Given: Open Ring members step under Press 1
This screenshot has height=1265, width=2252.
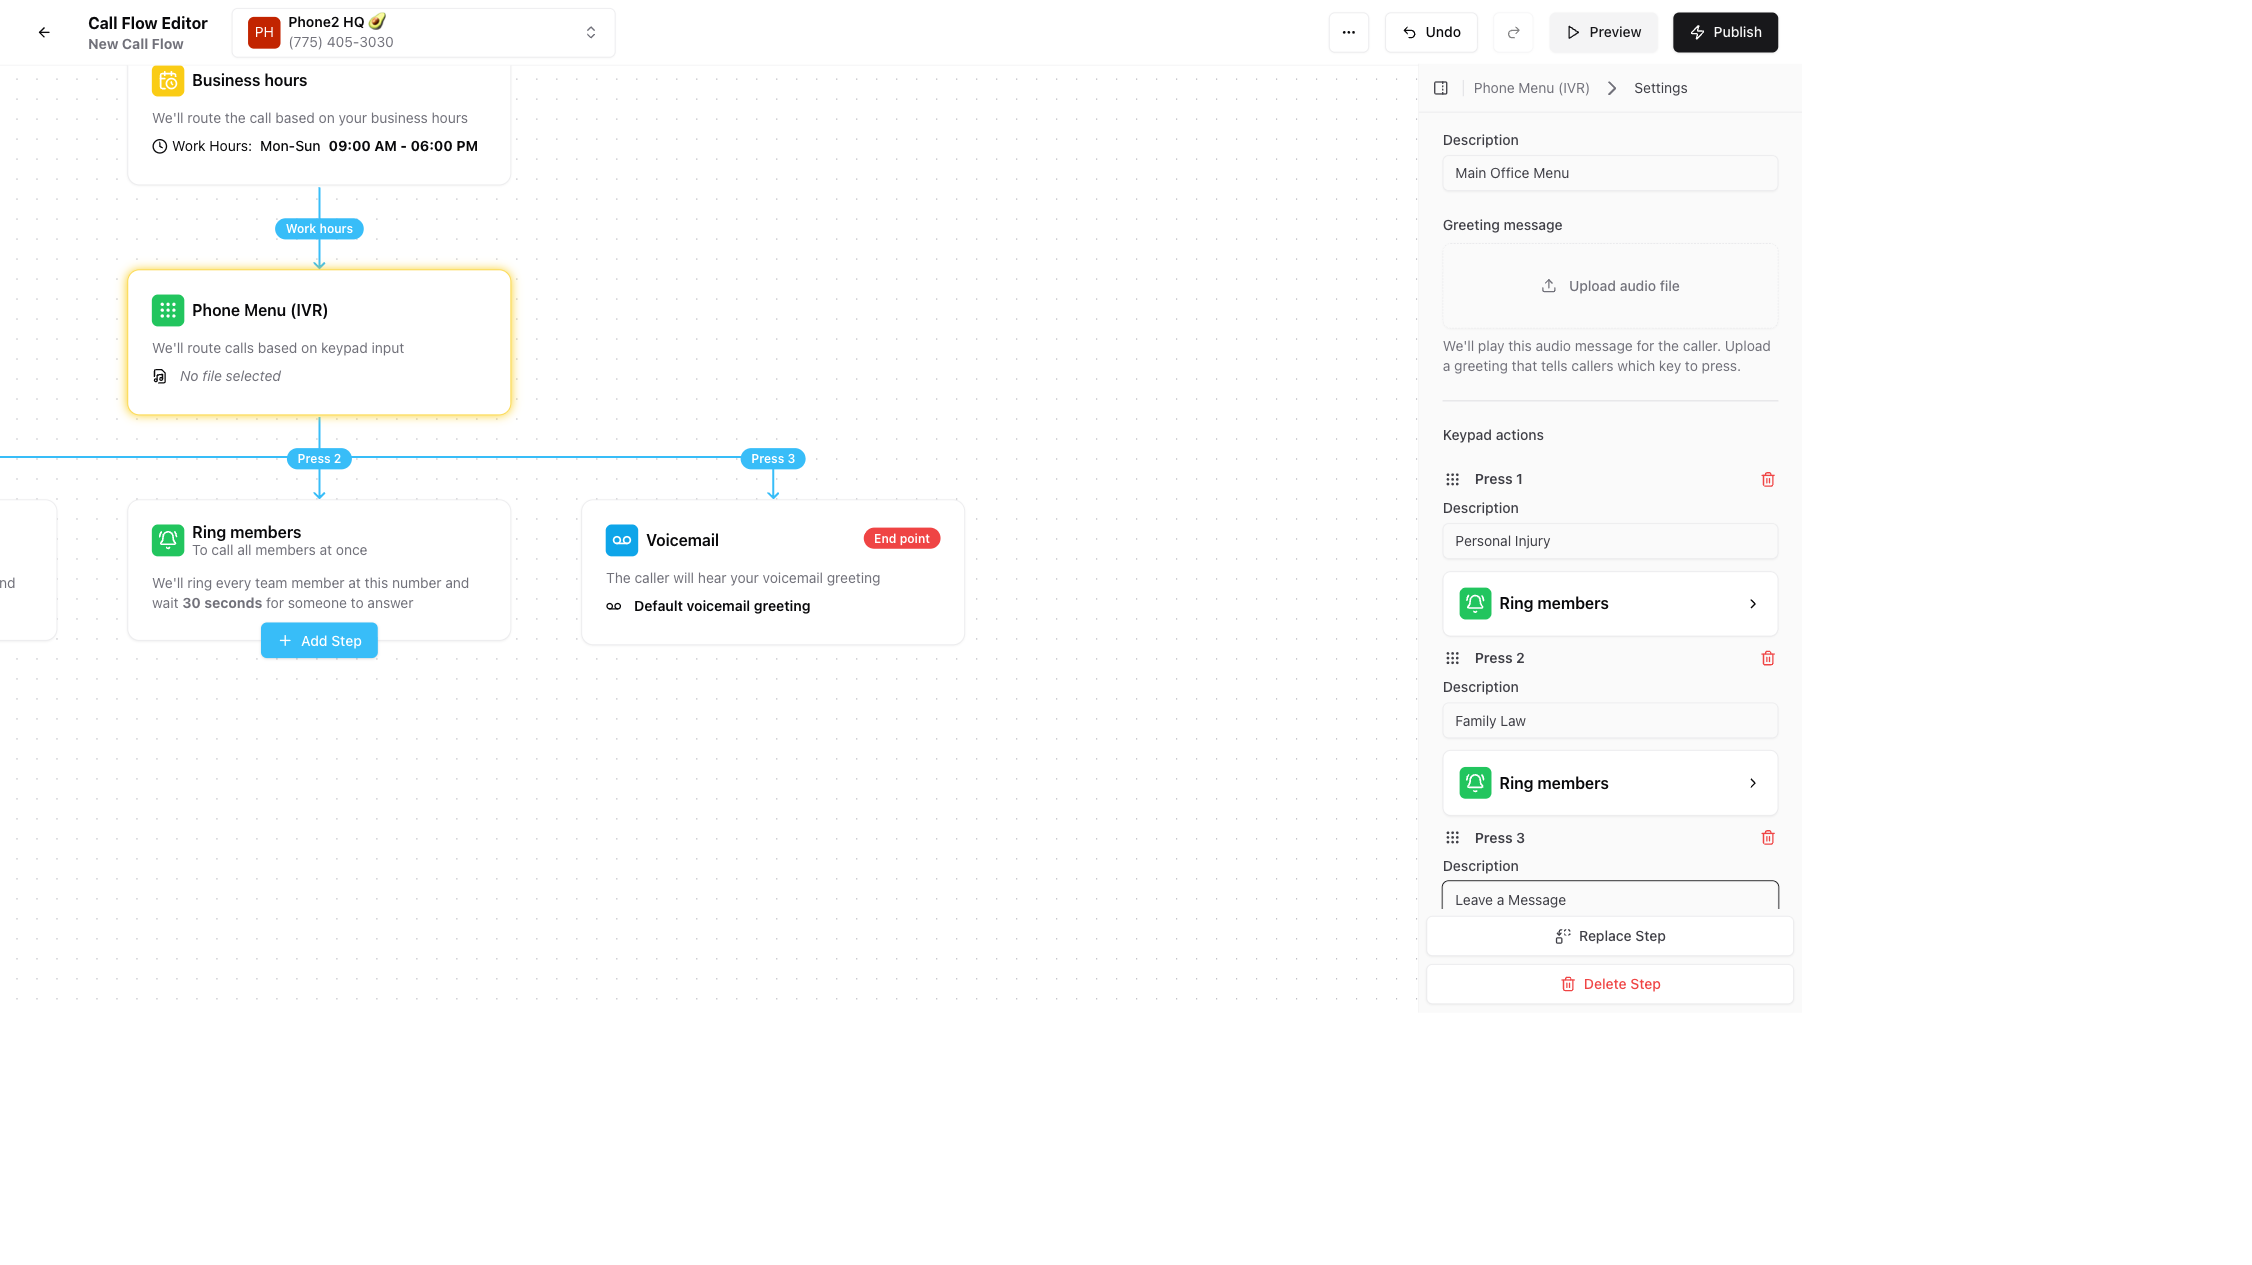Looking at the screenshot, I should click(x=1610, y=604).
